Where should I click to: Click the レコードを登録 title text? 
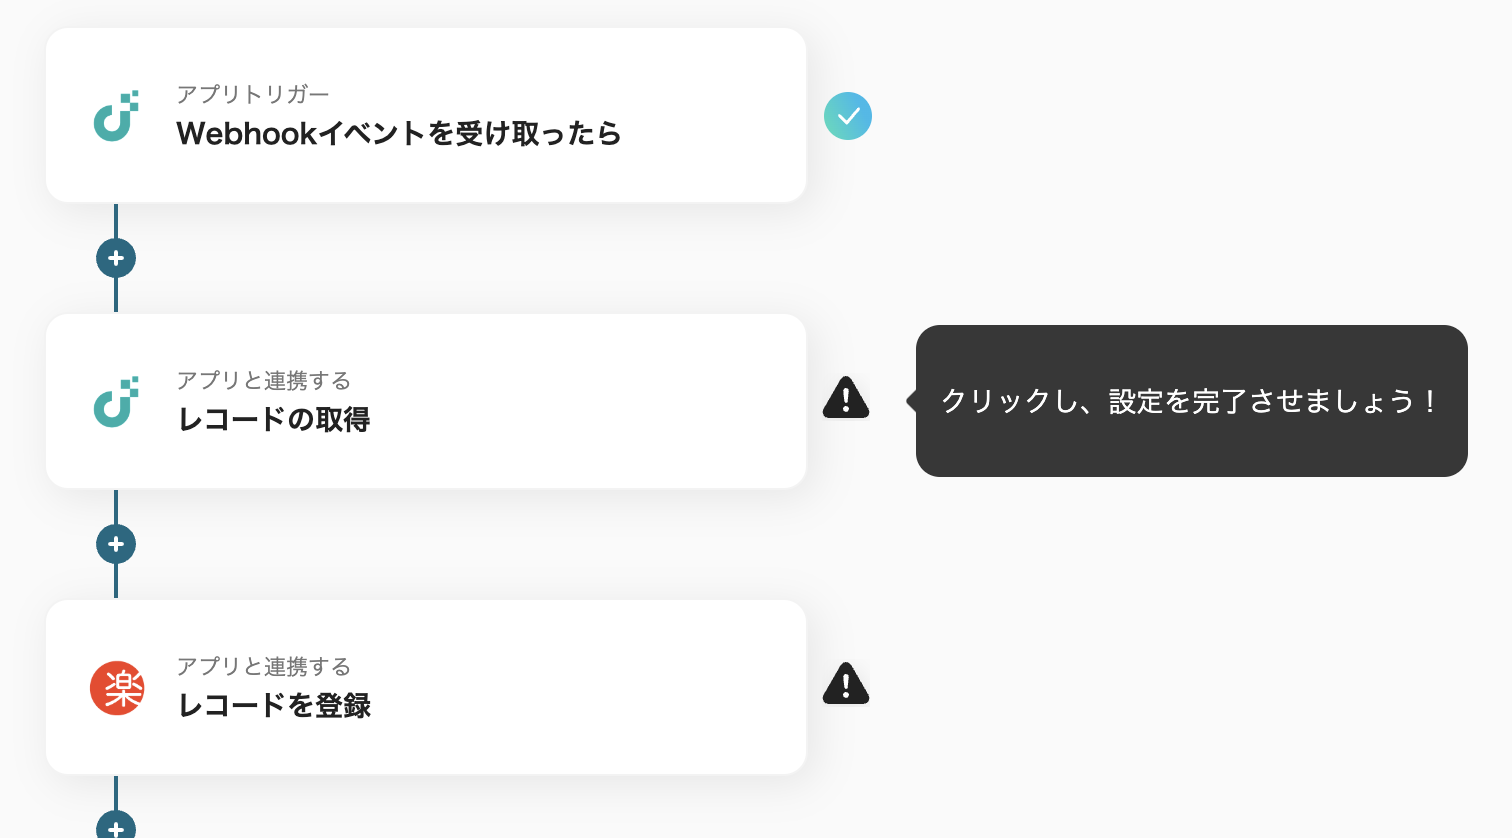pos(274,706)
